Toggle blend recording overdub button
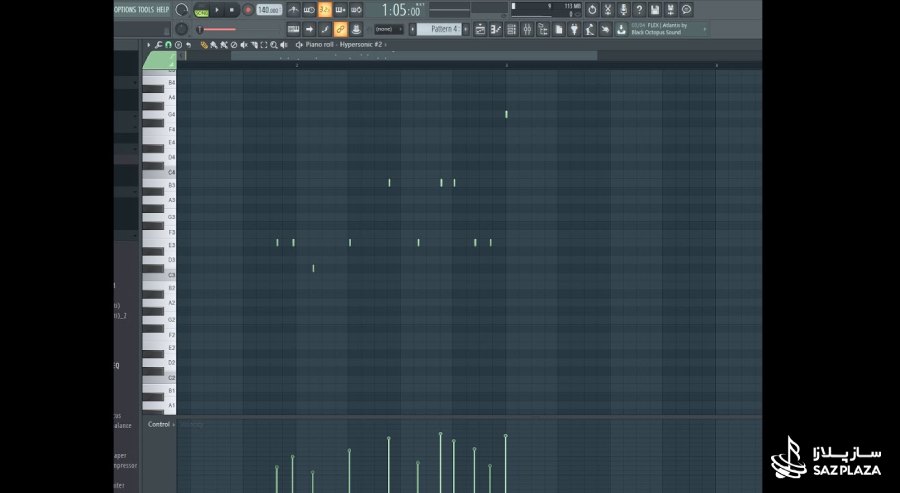The image size is (900, 493). pos(340,10)
